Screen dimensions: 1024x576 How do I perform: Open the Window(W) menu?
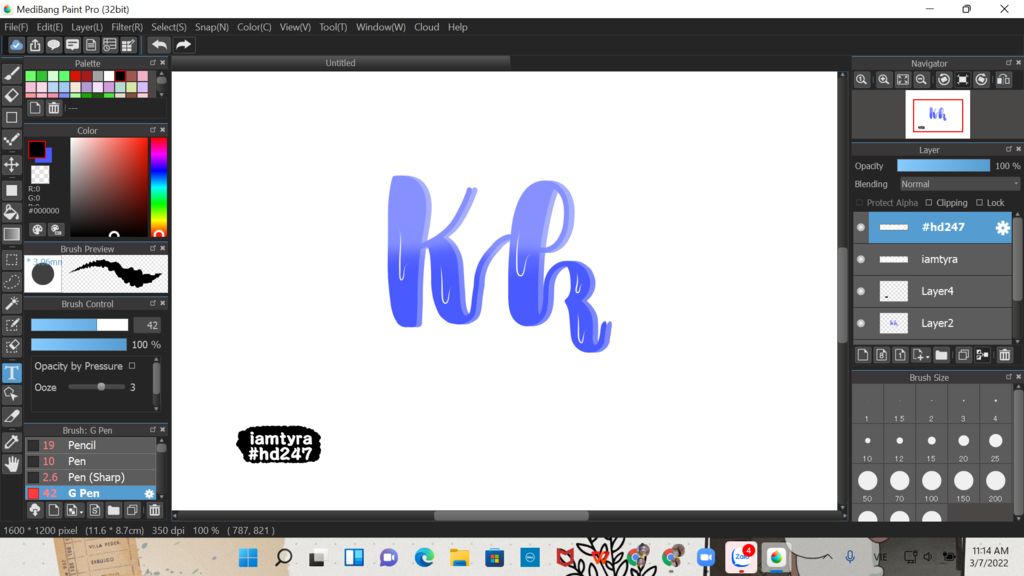[380, 27]
